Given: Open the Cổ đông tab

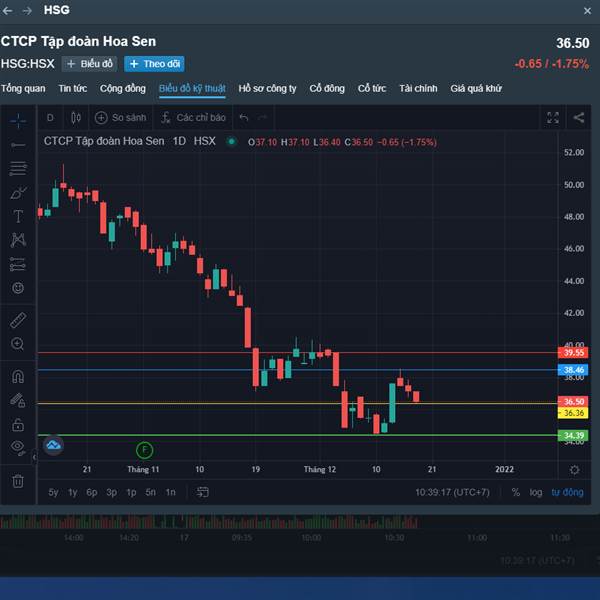Looking at the screenshot, I should coord(327,88).
